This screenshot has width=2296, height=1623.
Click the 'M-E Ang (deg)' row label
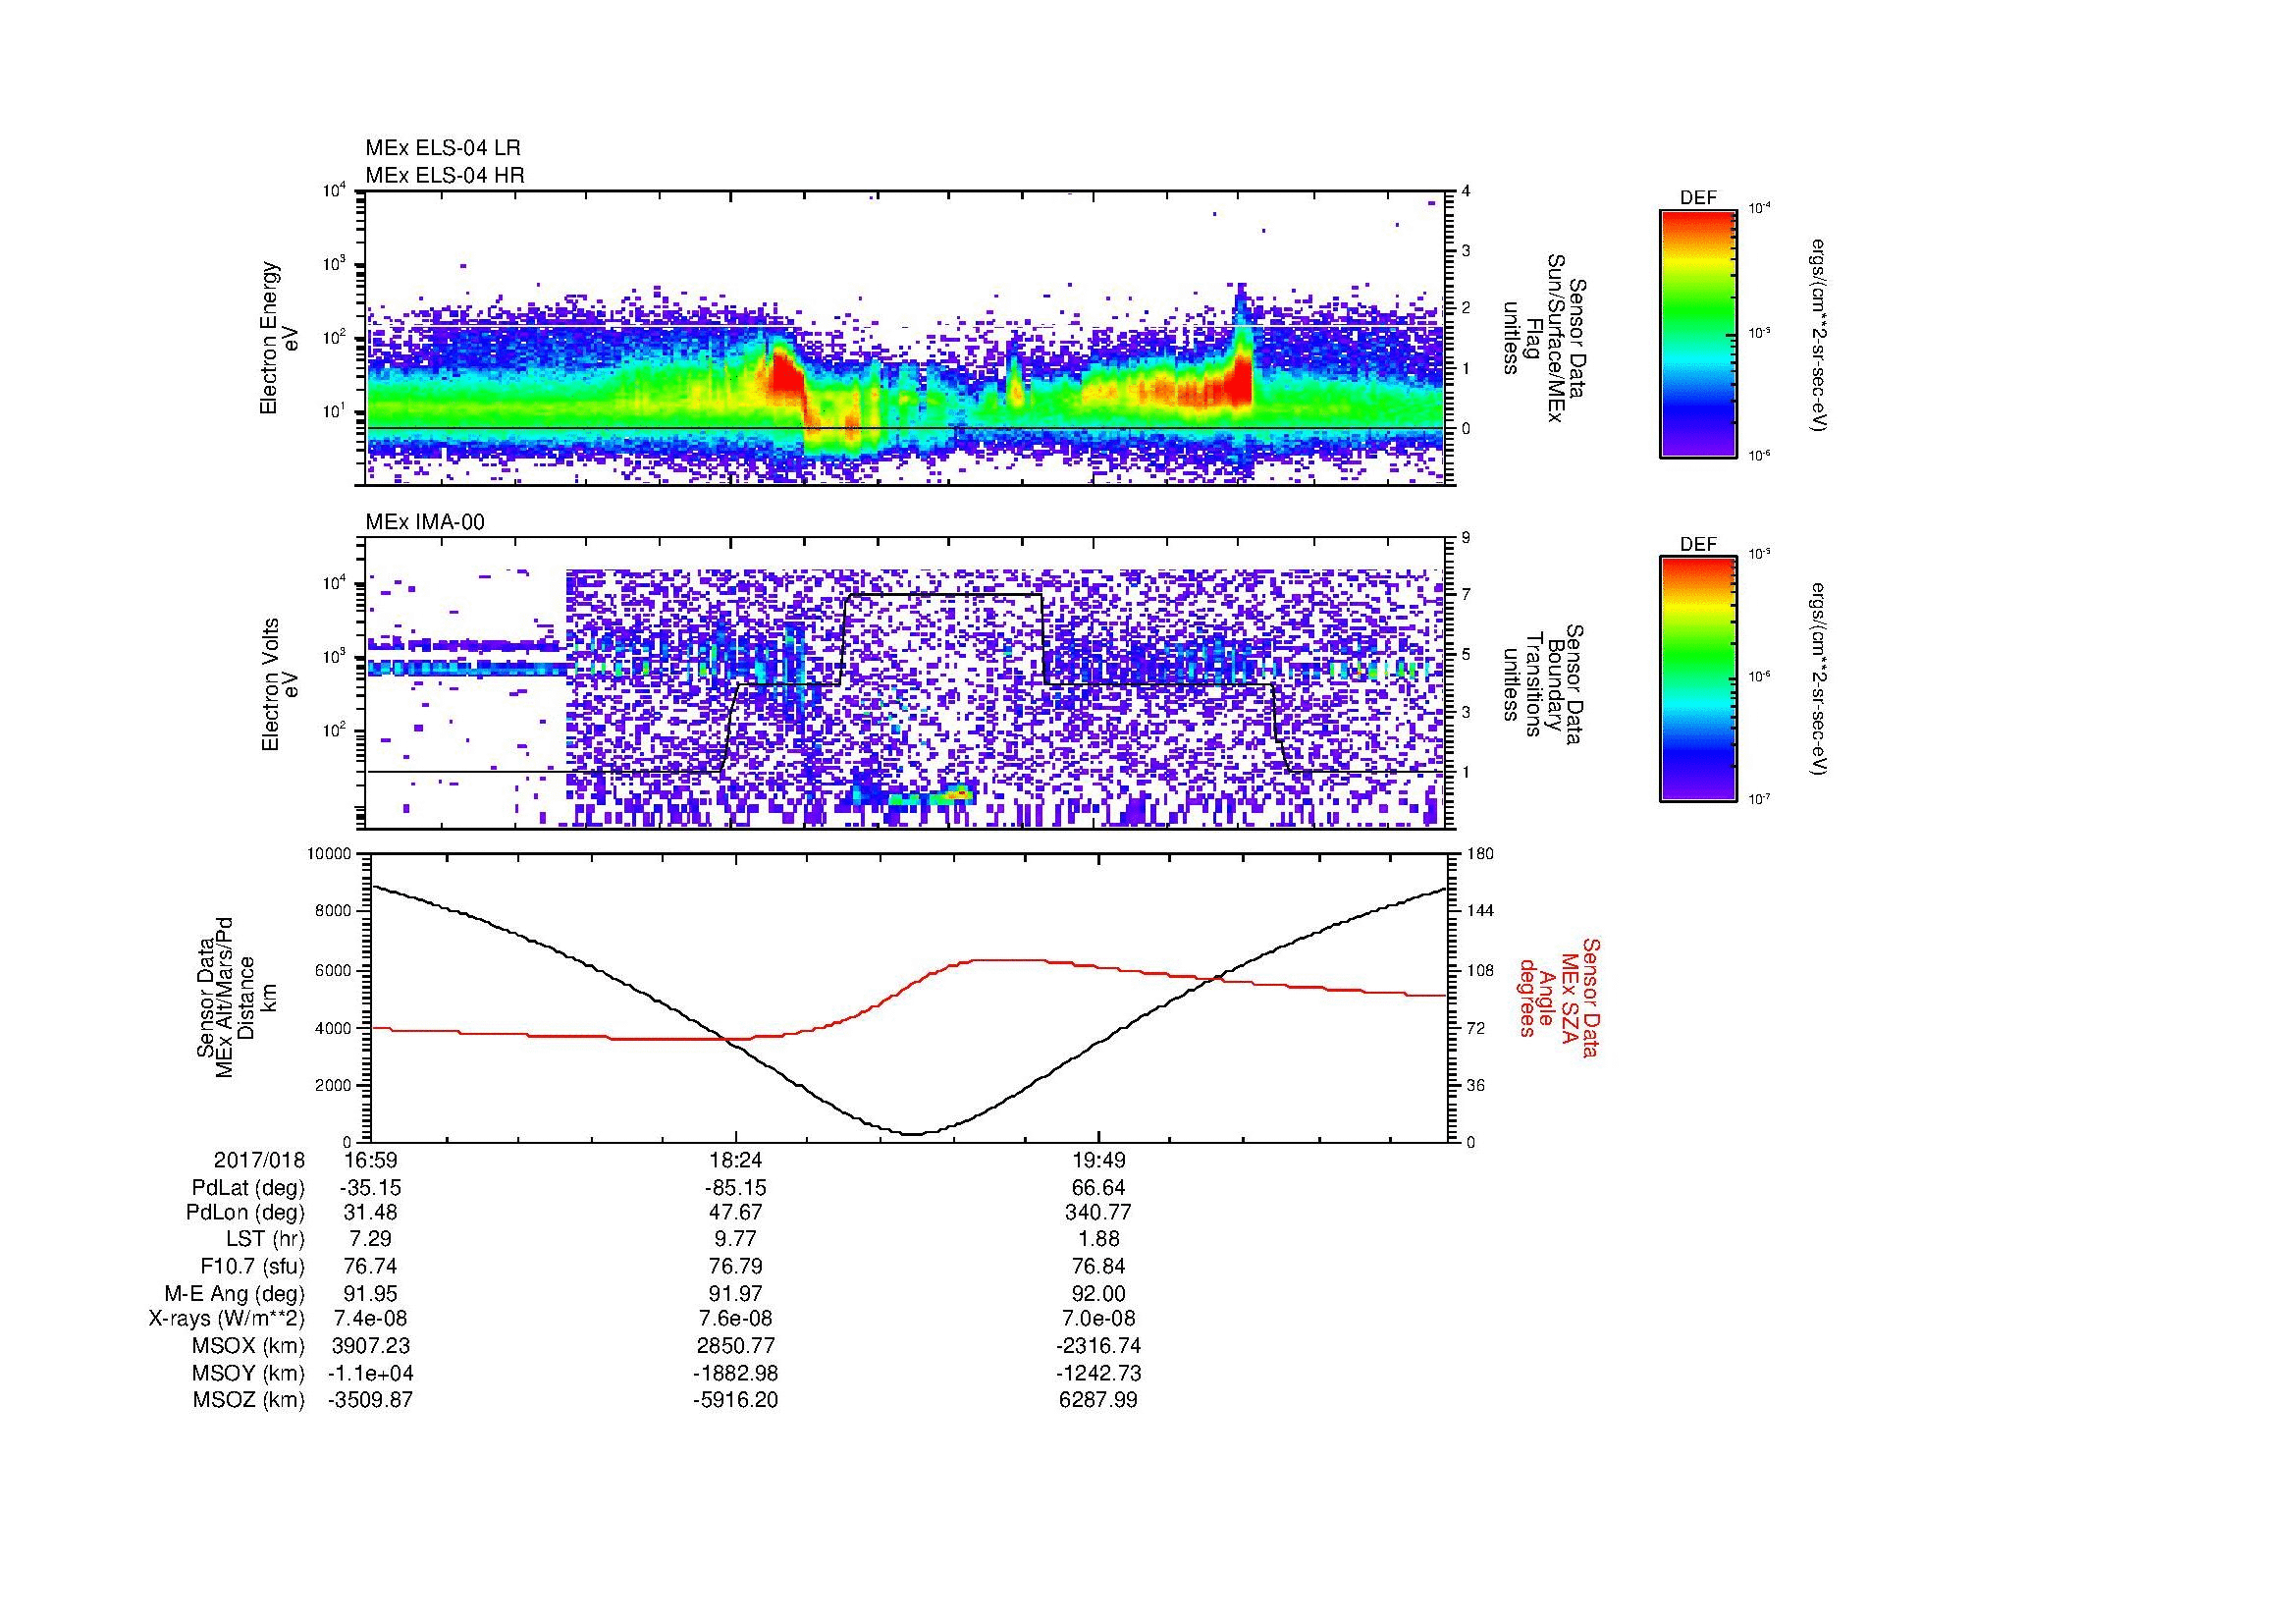[234, 1293]
